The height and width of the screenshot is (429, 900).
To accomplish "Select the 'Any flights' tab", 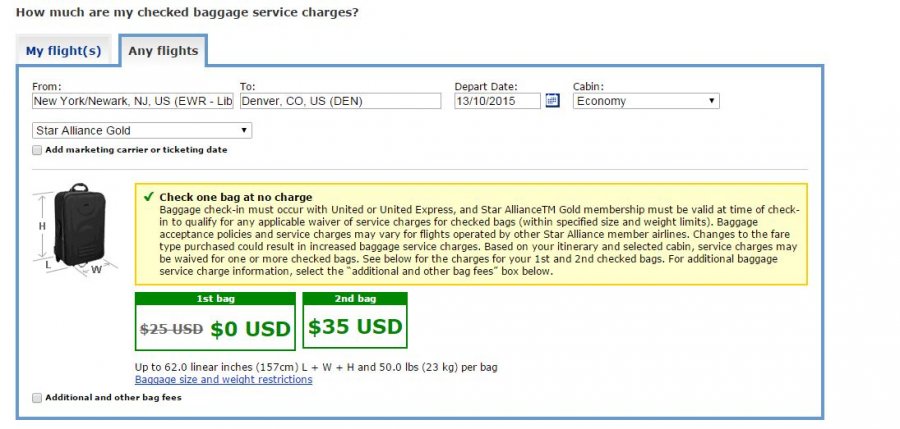I will pos(162,51).
